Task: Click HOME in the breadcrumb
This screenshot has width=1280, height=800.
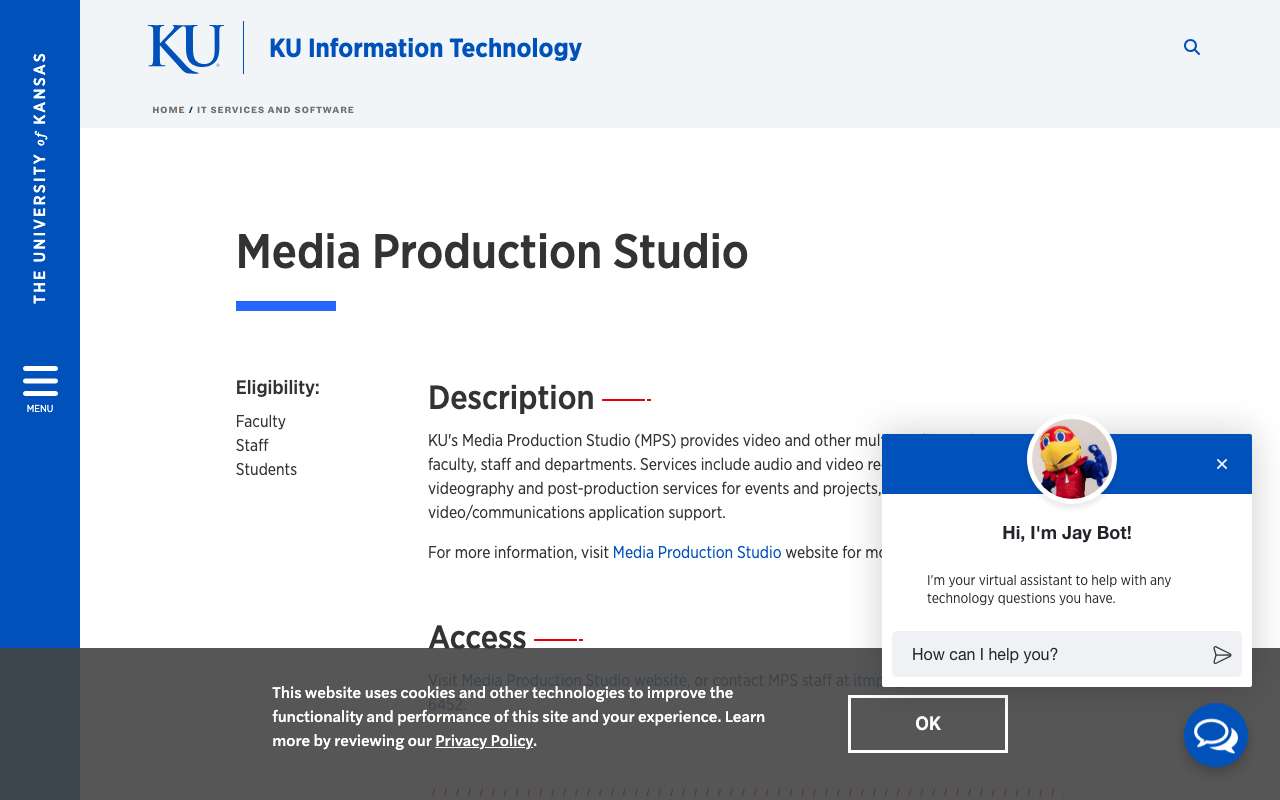Action: point(168,110)
